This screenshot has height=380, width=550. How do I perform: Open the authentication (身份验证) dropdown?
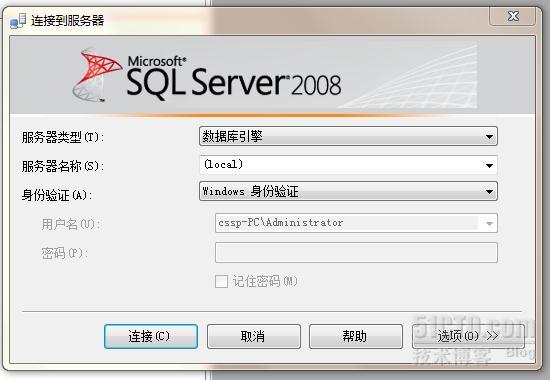pos(348,191)
